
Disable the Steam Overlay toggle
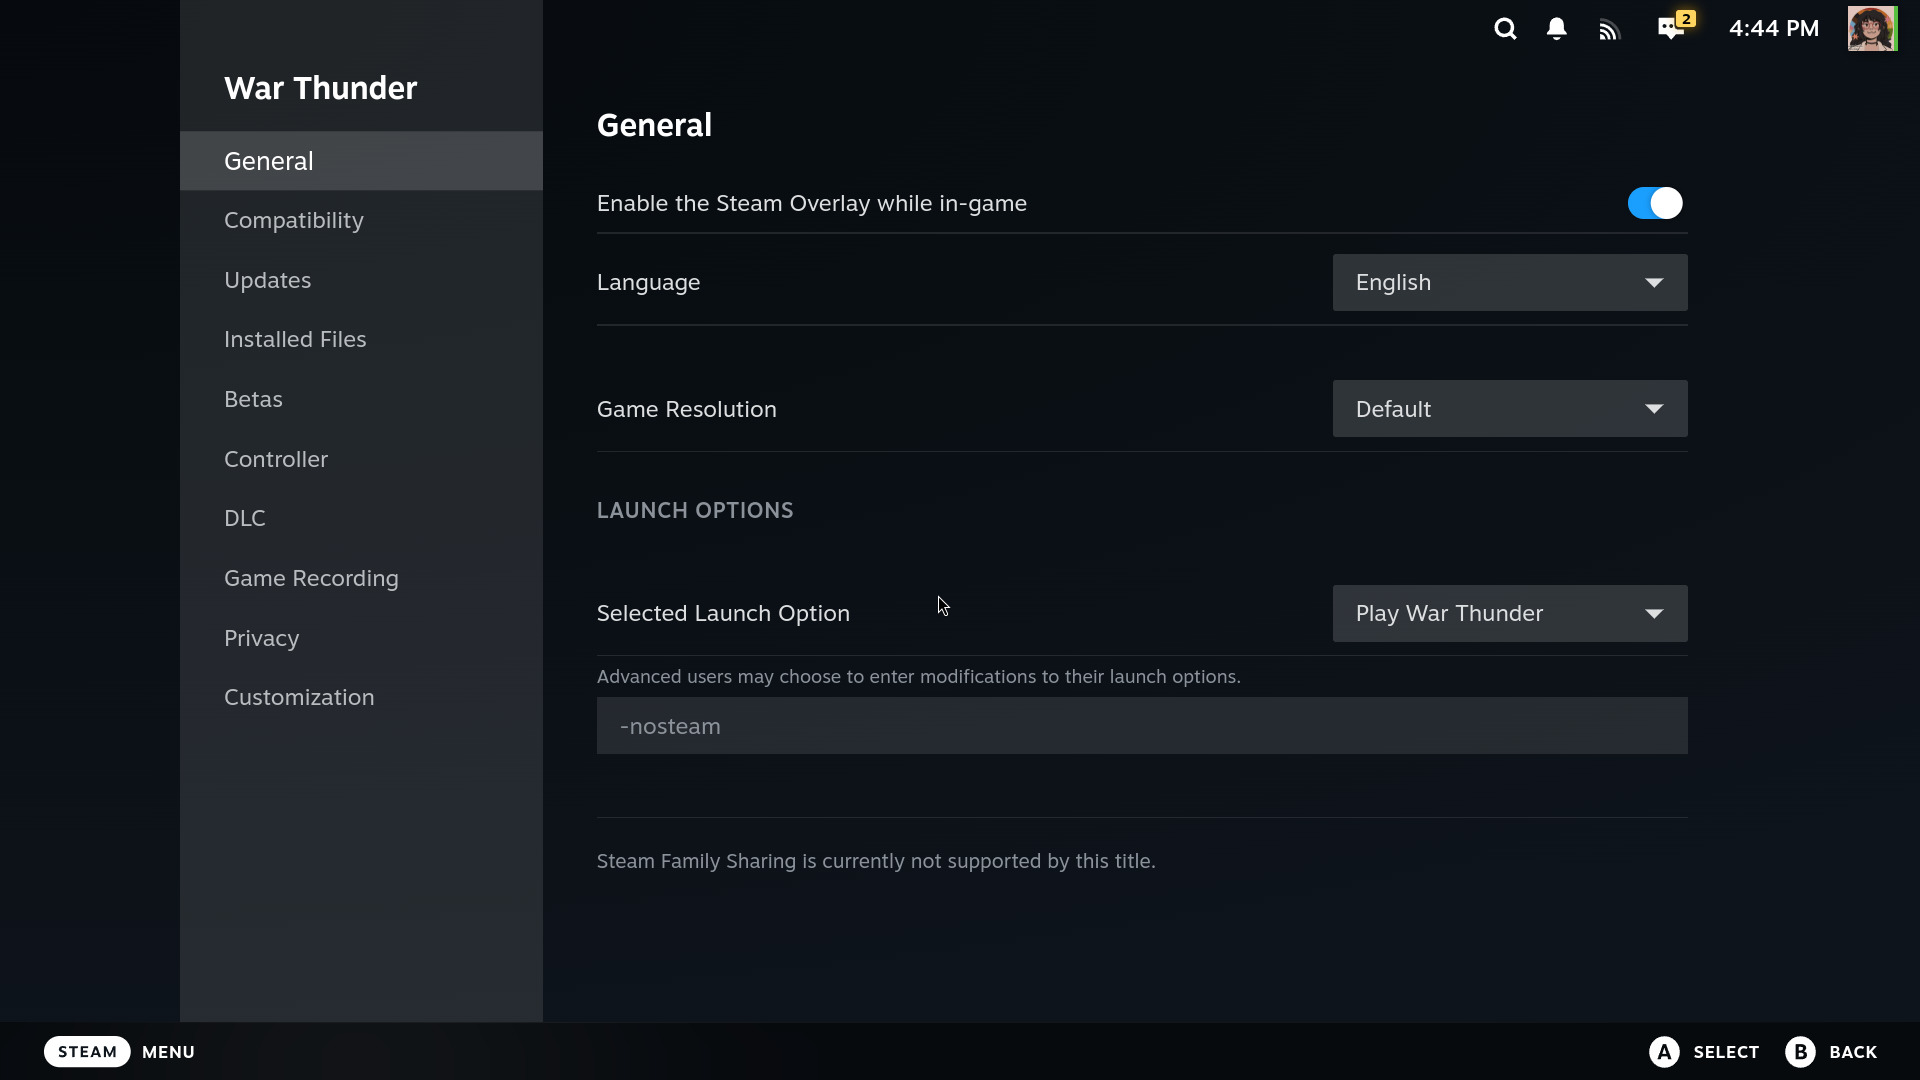pyautogui.click(x=1654, y=203)
